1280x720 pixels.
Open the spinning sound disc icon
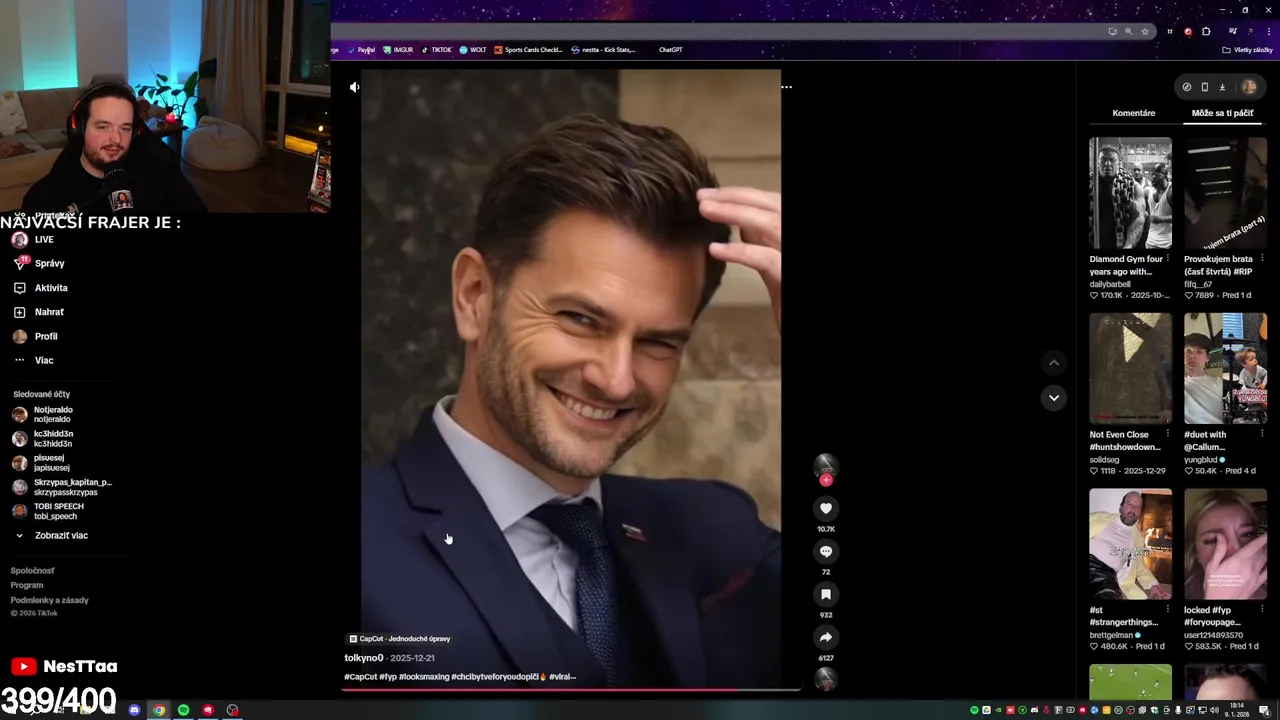pos(826,679)
